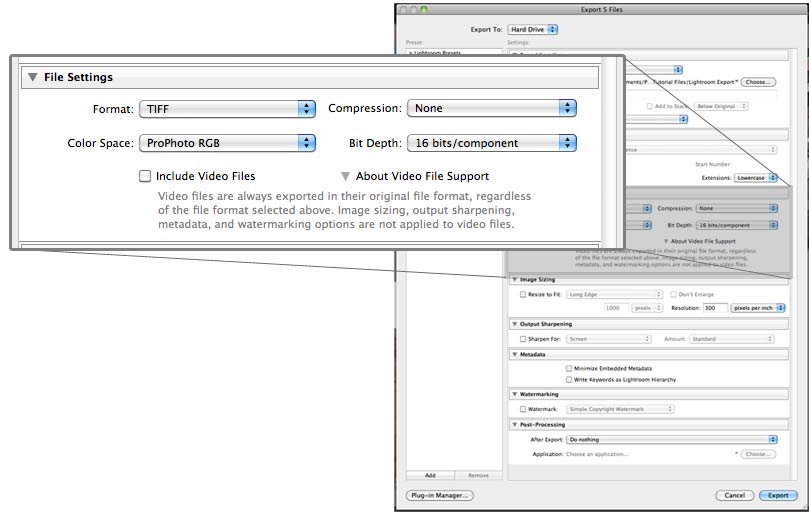Click the Resolution 300 input field
Image resolution: width=809 pixels, height=516 pixels.
(x=715, y=308)
